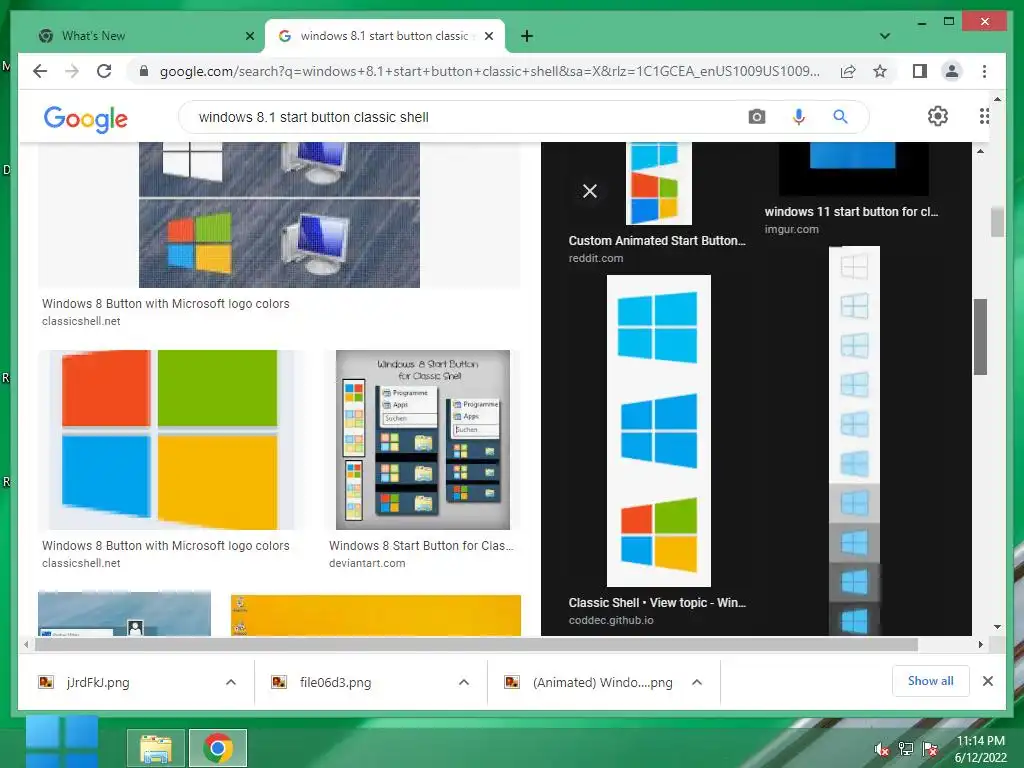Click Show all downloads
The width and height of the screenshot is (1024, 768).
(931, 681)
